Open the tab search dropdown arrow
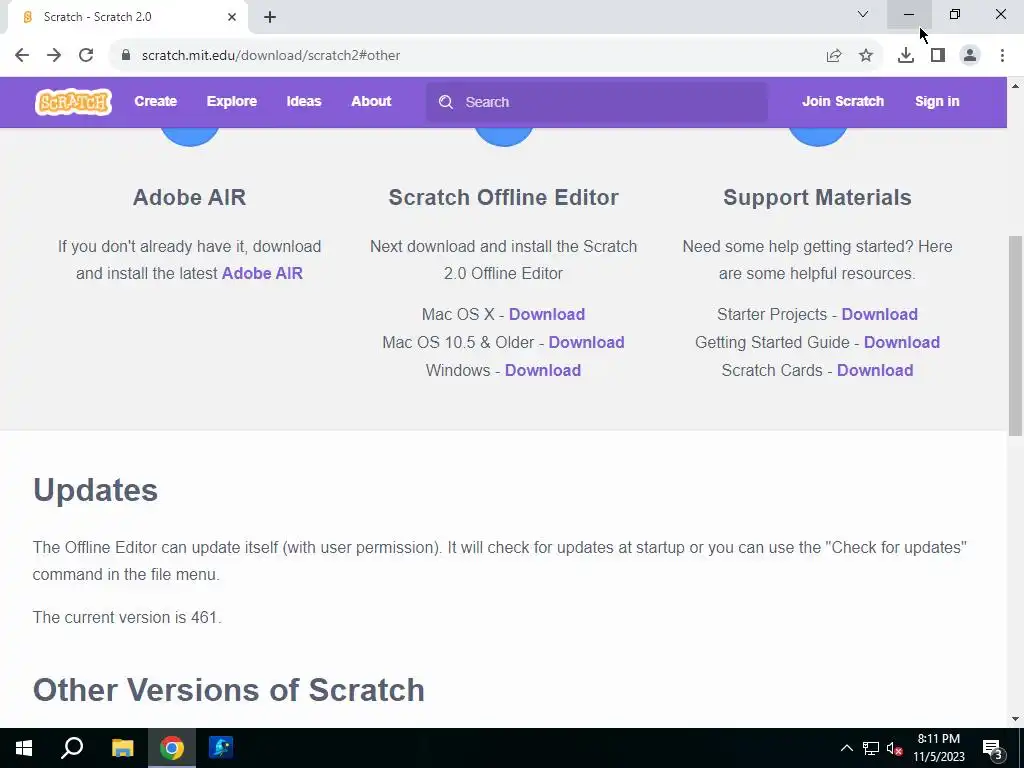The height and width of the screenshot is (768, 1024). point(863,14)
